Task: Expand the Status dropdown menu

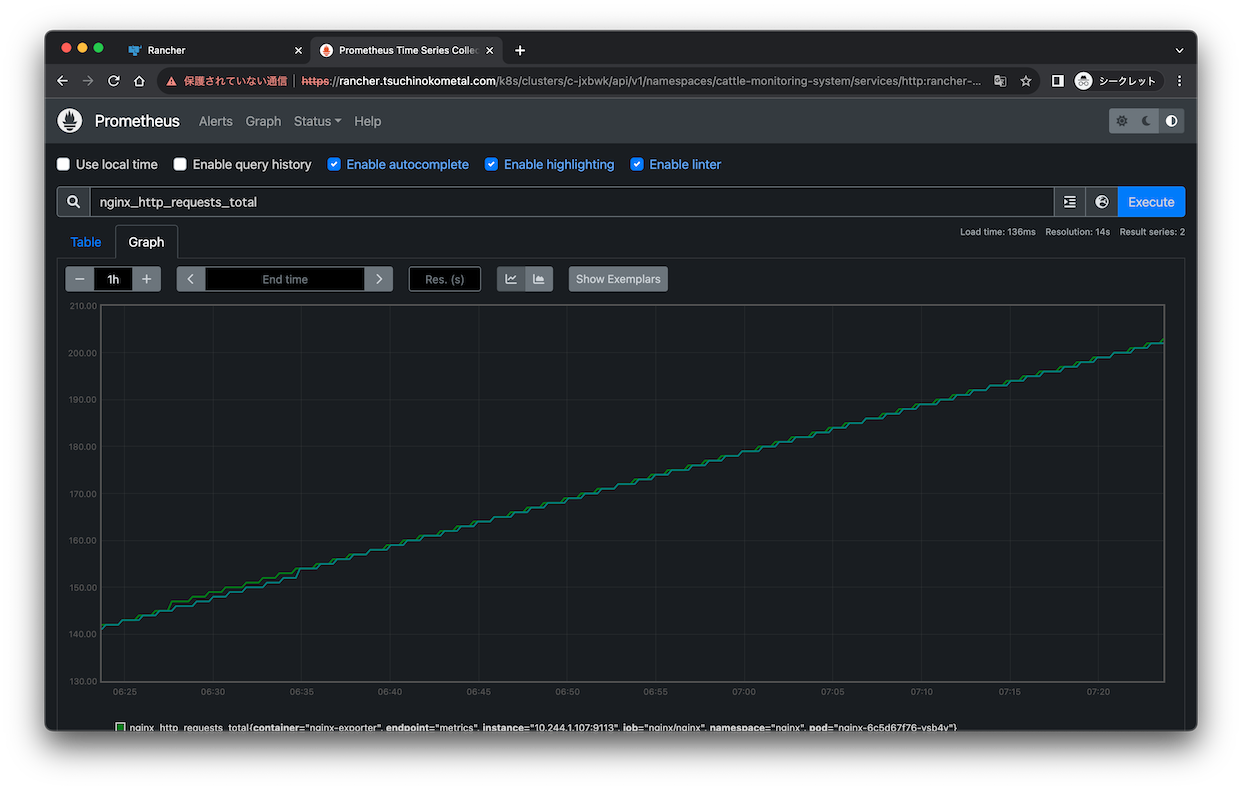Action: pos(317,121)
